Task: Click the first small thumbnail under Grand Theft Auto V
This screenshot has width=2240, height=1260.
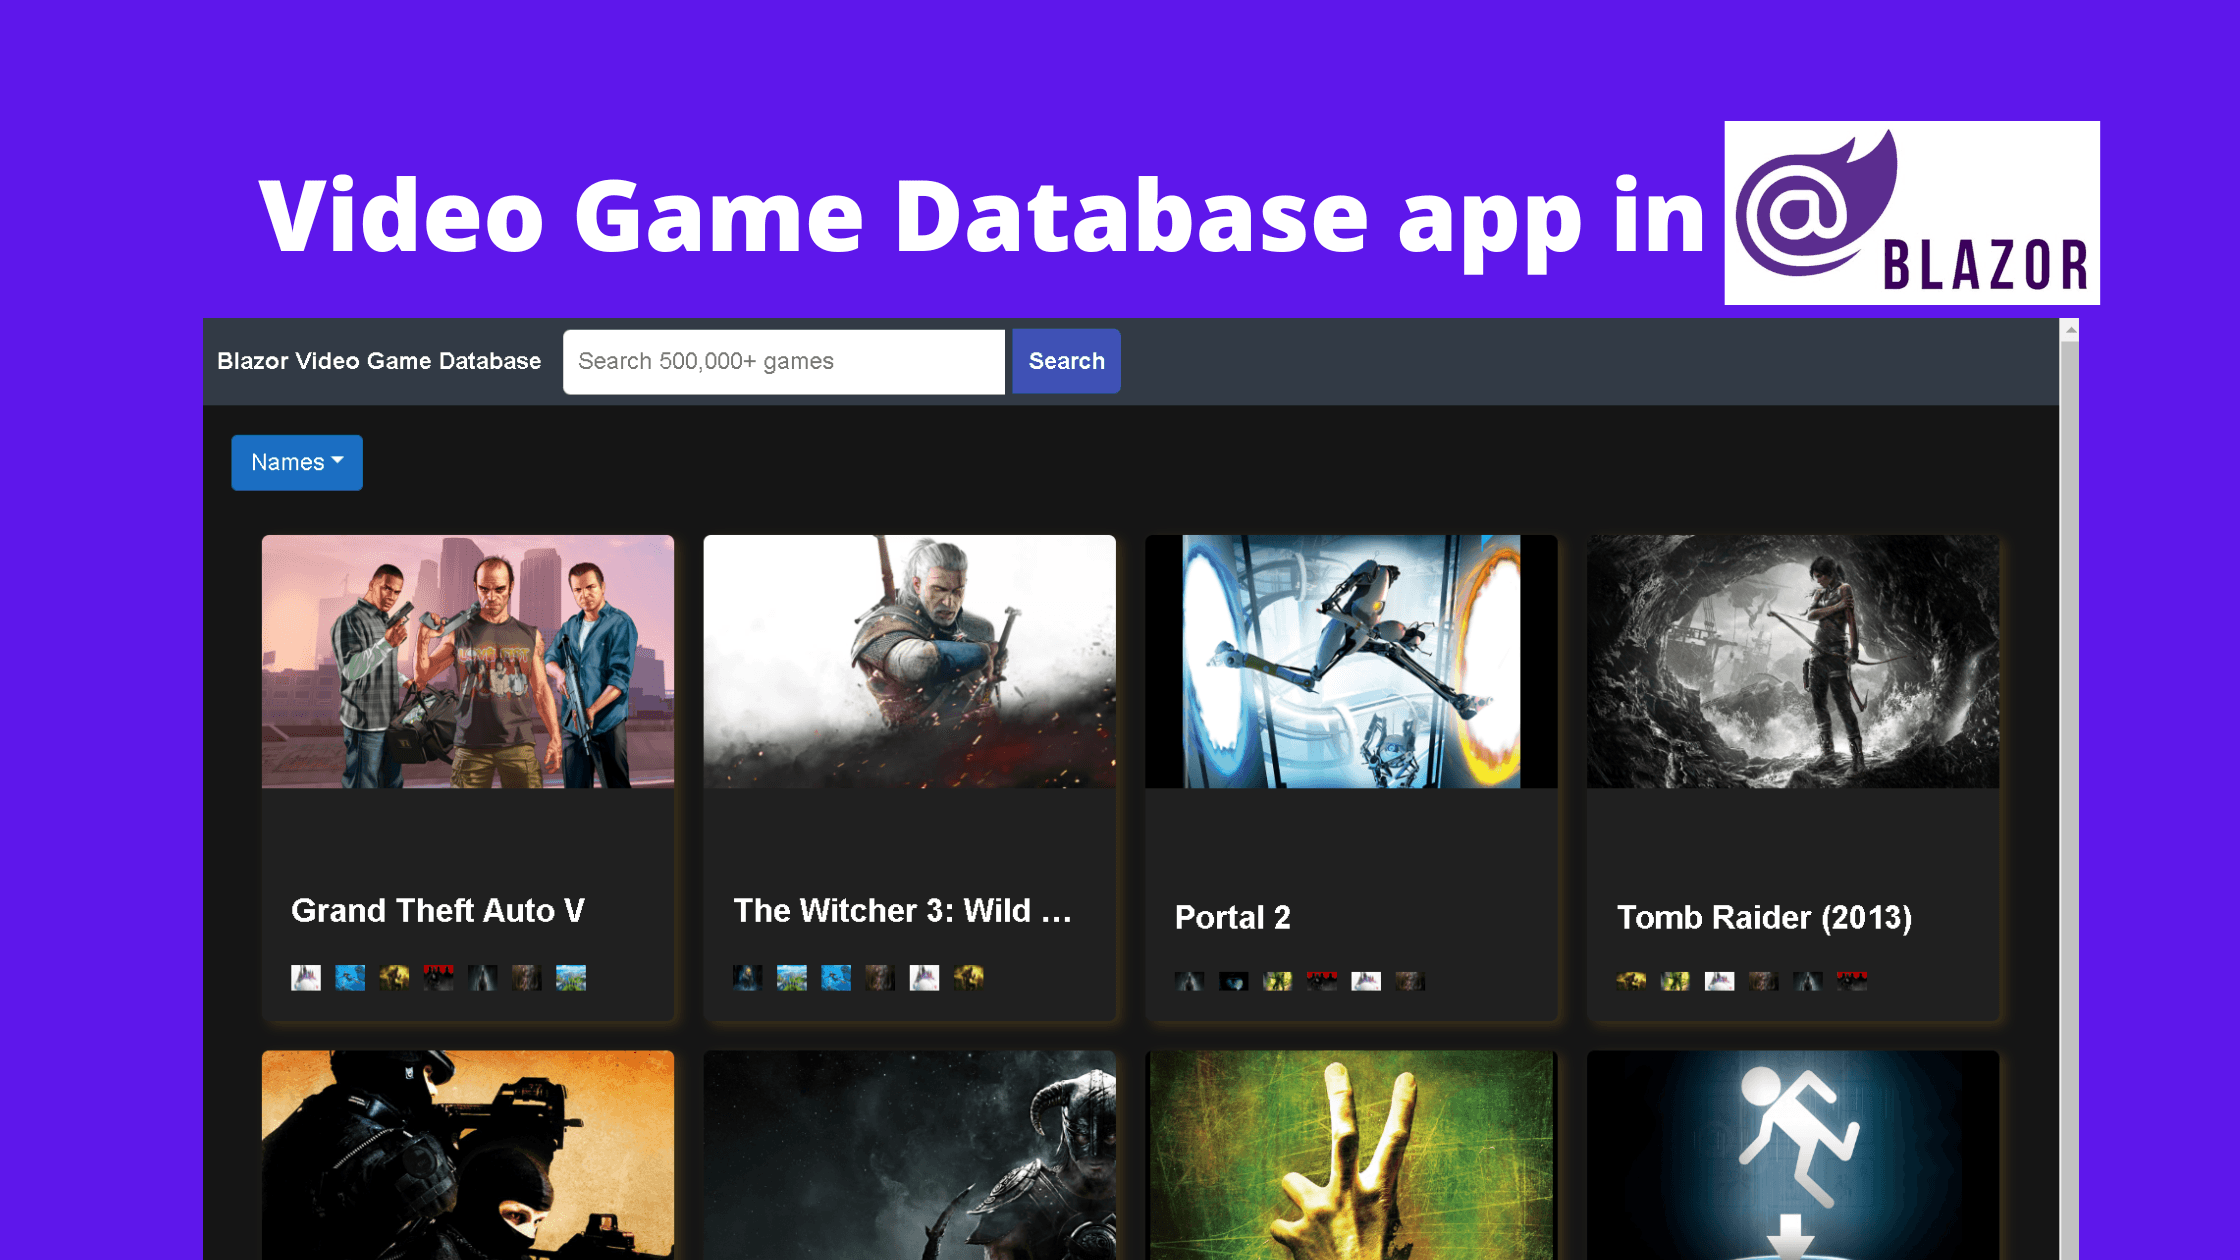Action: point(307,978)
